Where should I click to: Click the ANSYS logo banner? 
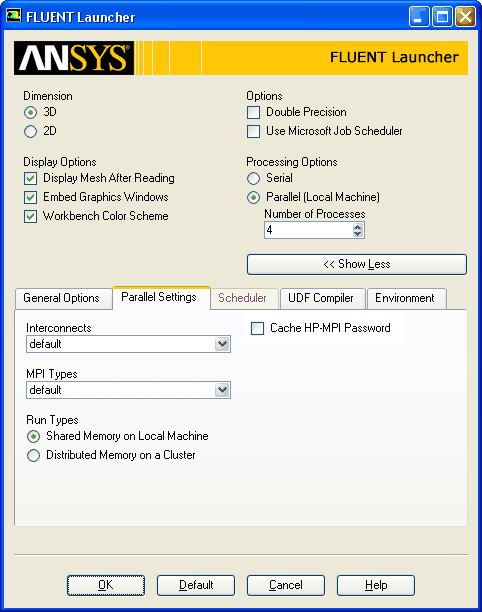(74, 58)
